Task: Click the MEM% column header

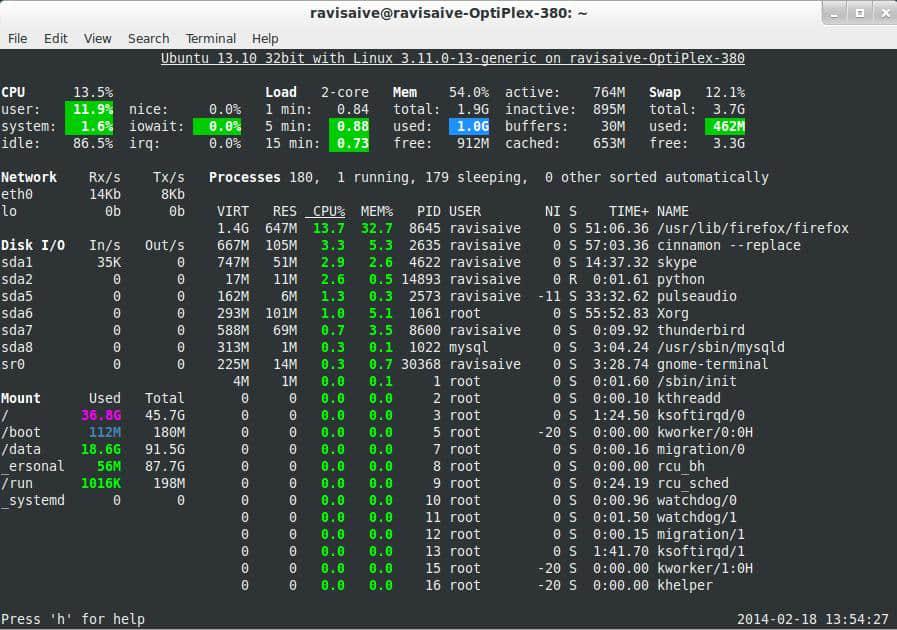Action: 377,211
